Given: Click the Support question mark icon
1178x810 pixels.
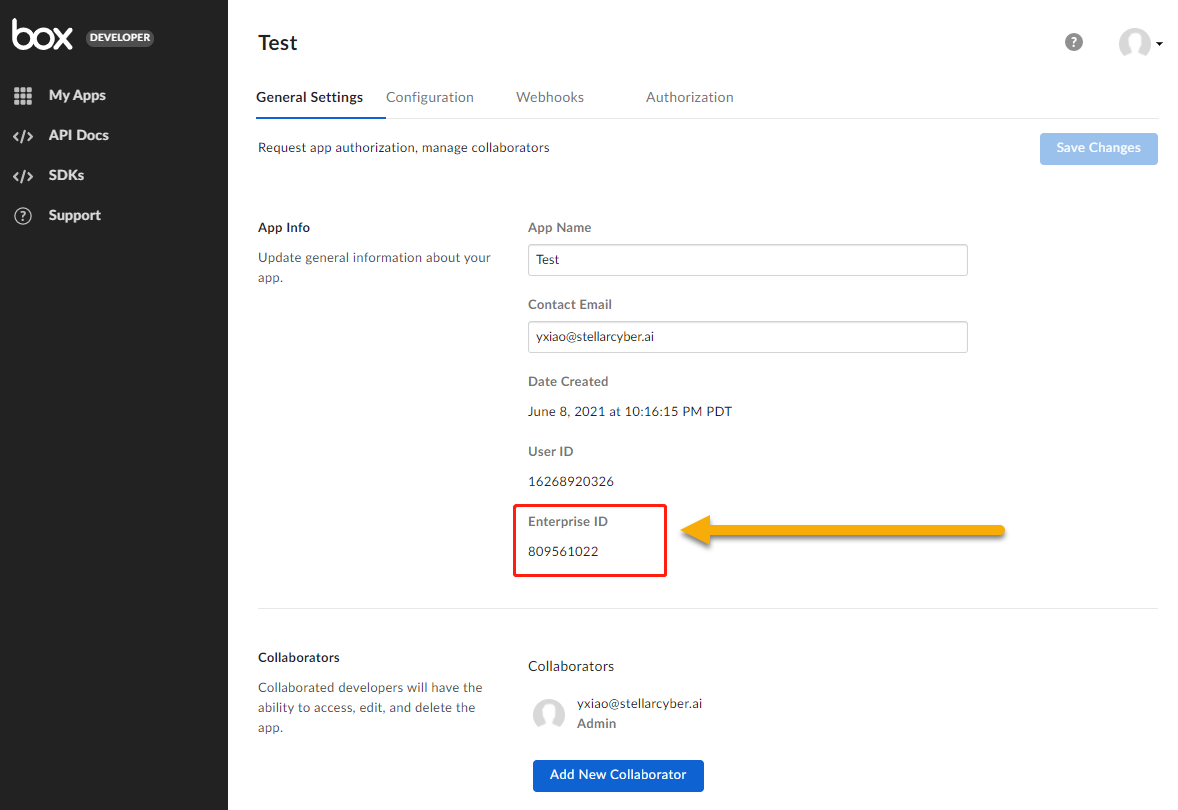Looking at the screenshot, I should 23,216.
